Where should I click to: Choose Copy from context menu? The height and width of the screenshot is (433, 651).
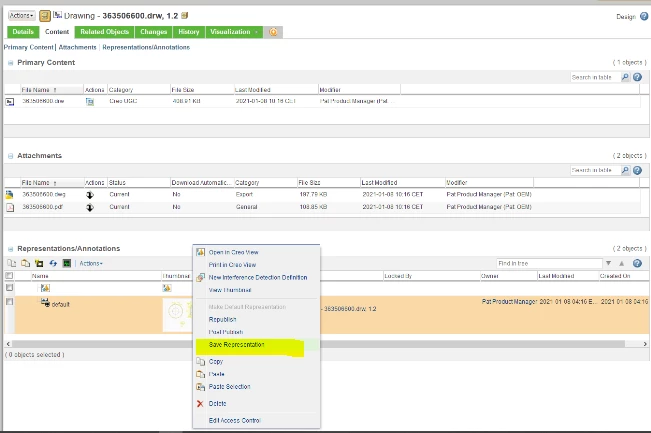click(x=216, y=362)
